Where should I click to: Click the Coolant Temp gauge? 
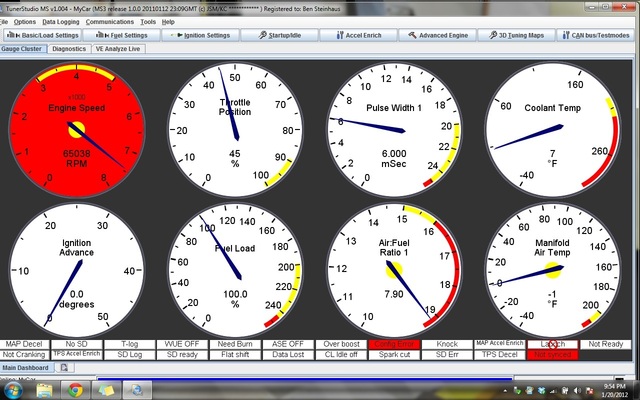(x=553, y=130)
